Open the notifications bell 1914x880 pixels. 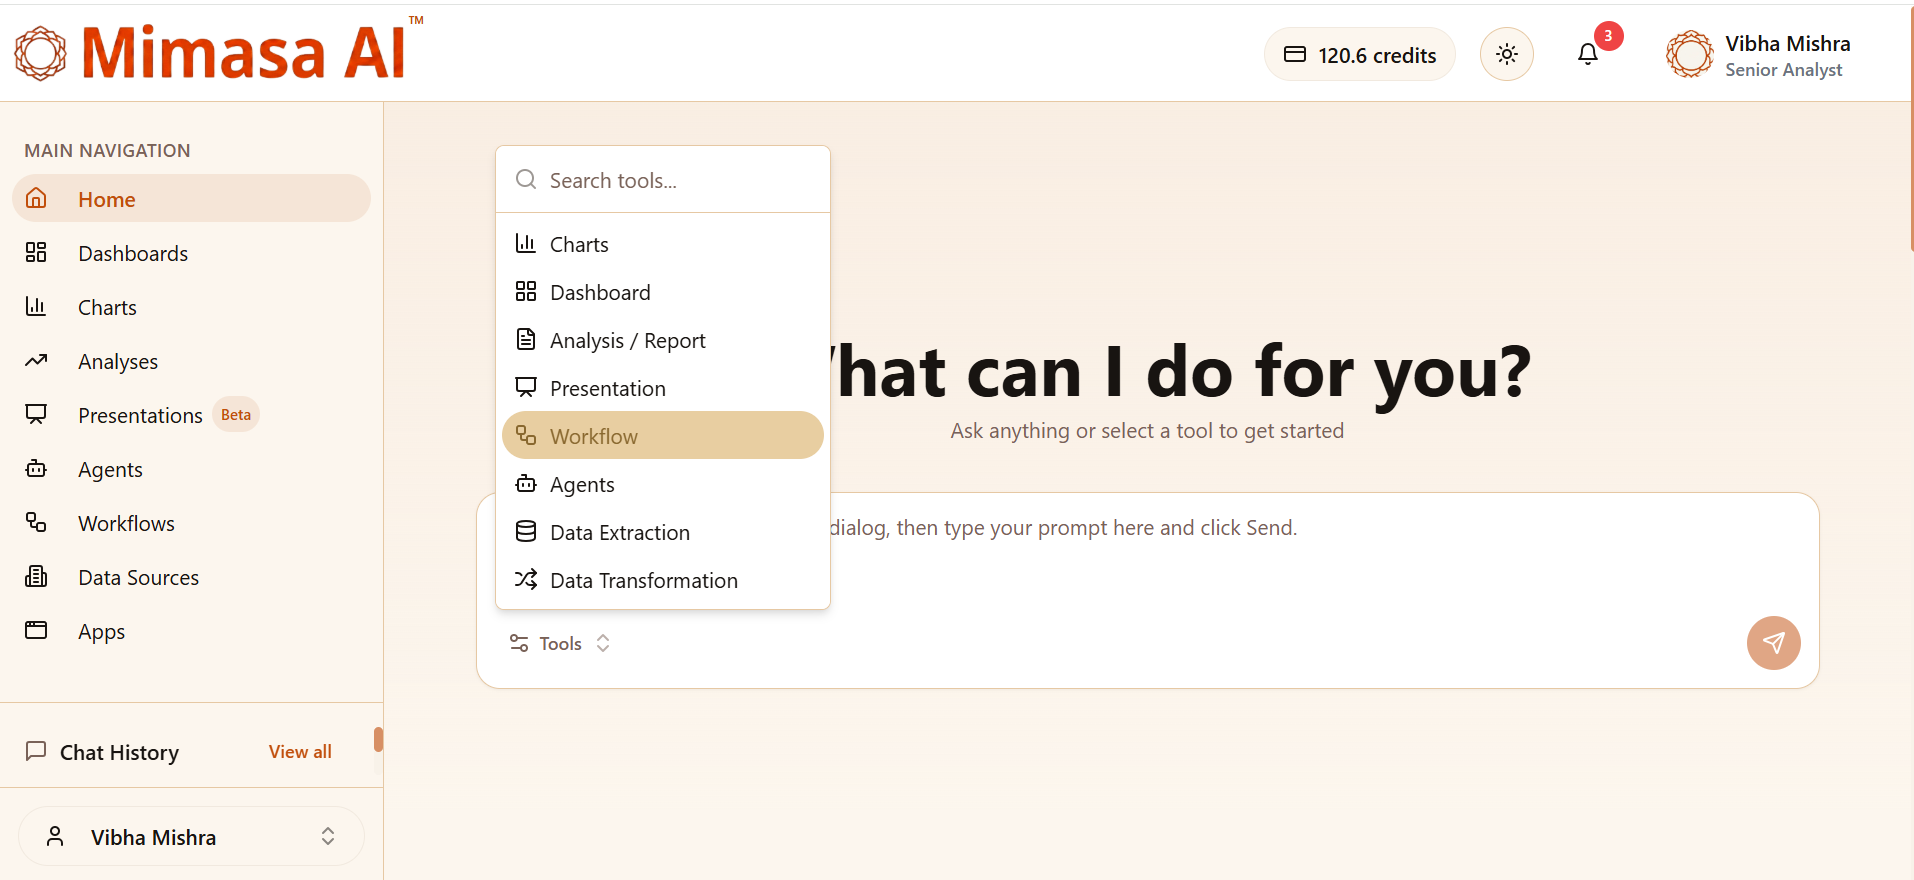(x=1588, y=54)
